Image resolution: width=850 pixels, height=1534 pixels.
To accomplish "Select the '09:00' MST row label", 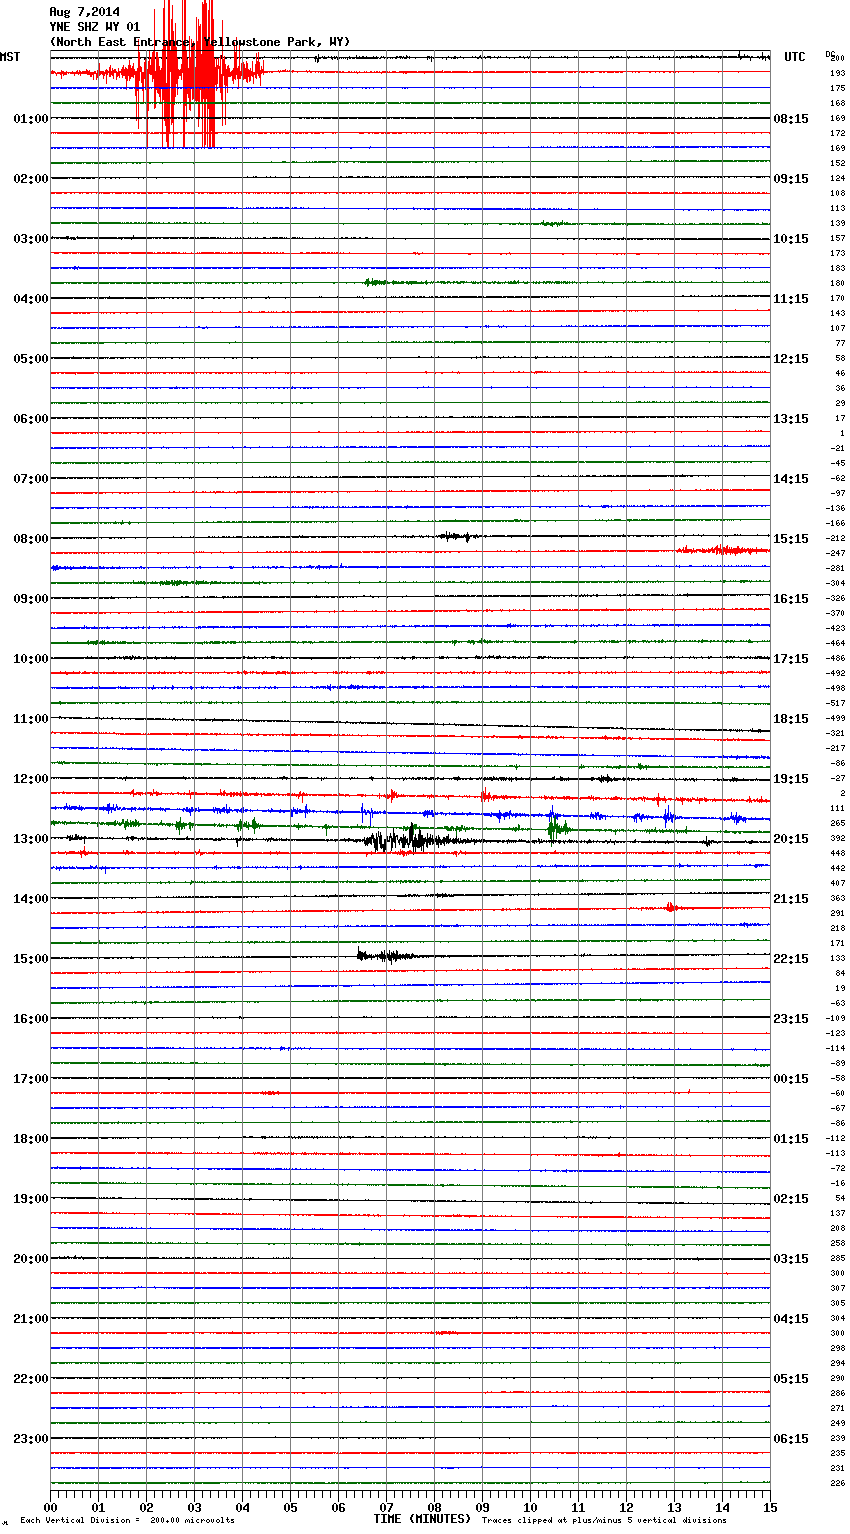I will coord(31,599).
